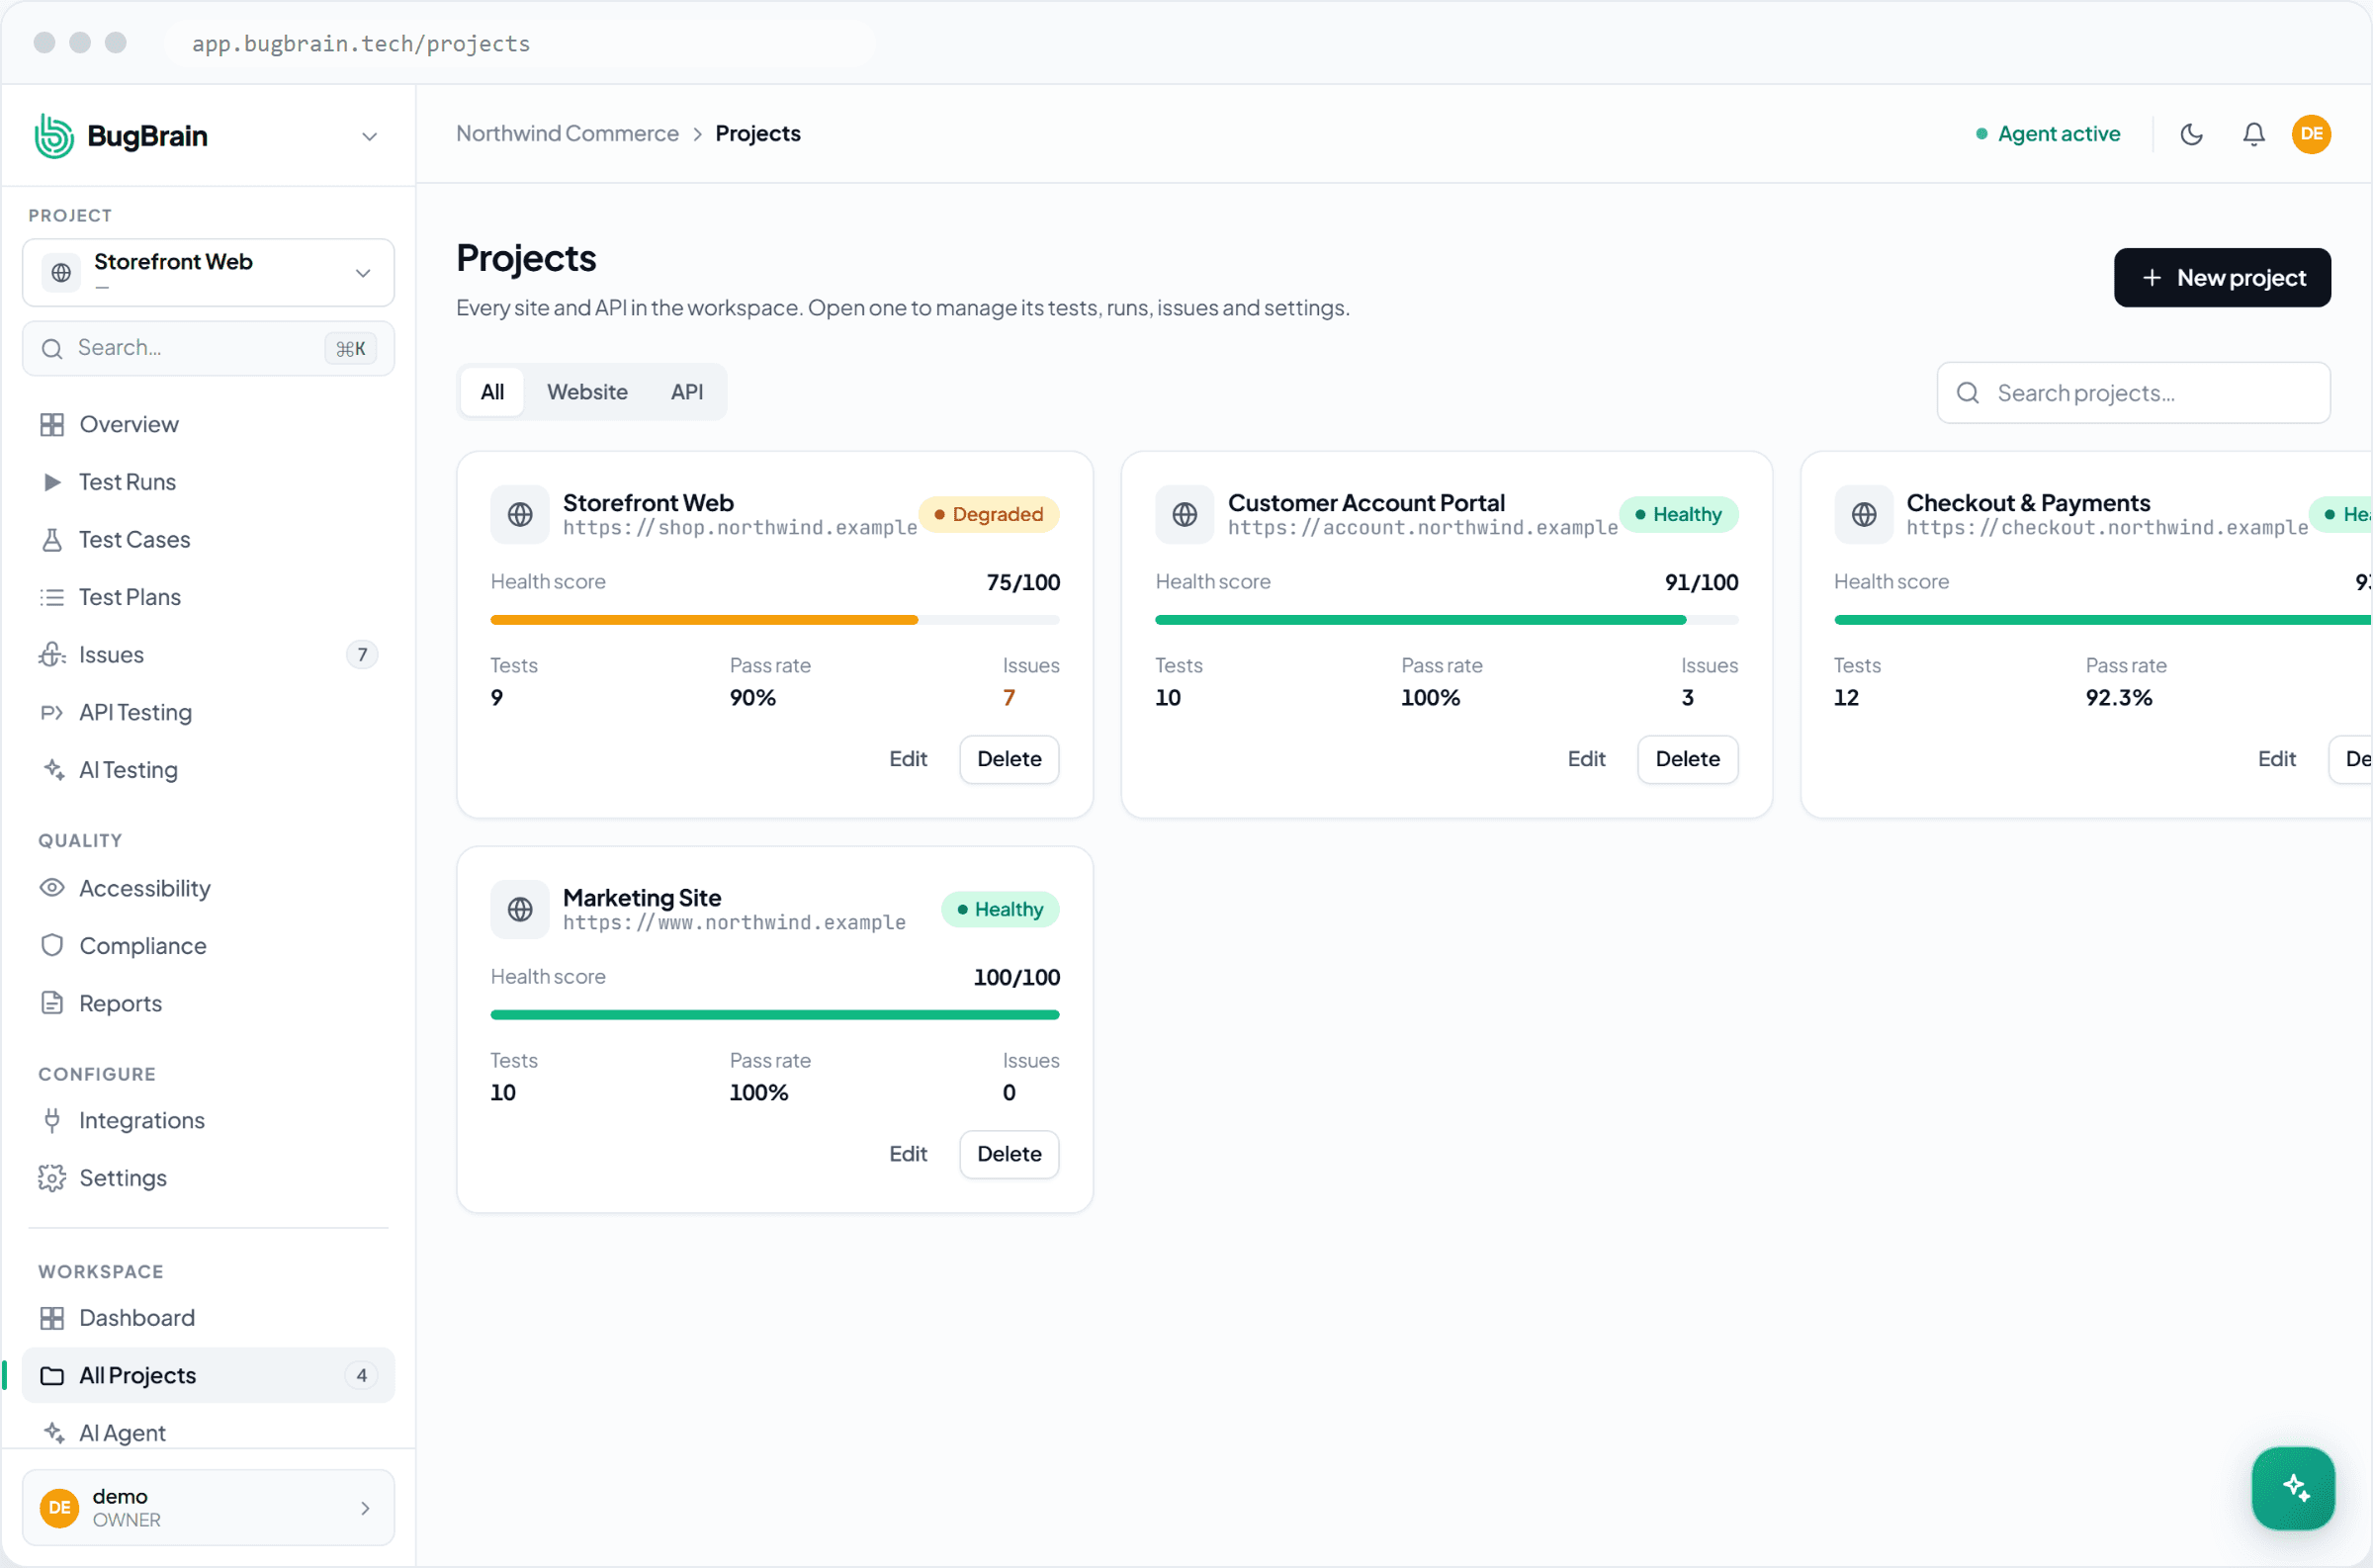Select the Website filter tab
This screenshot has width=2373, height=1568.
tap(587, 392)
